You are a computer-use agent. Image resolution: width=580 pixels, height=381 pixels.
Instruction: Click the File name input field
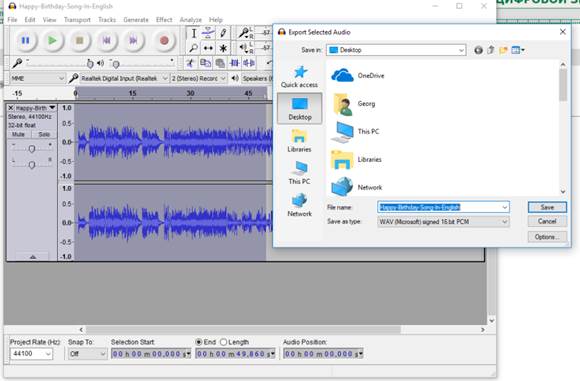pyautogui.click(x=443, y=207)
